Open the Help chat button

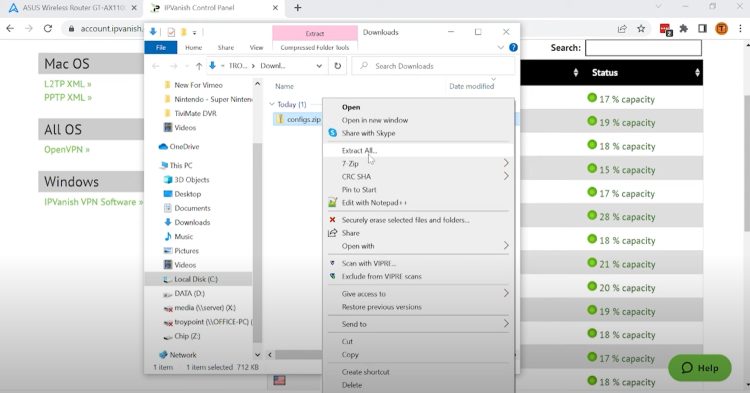click(700, 368)
